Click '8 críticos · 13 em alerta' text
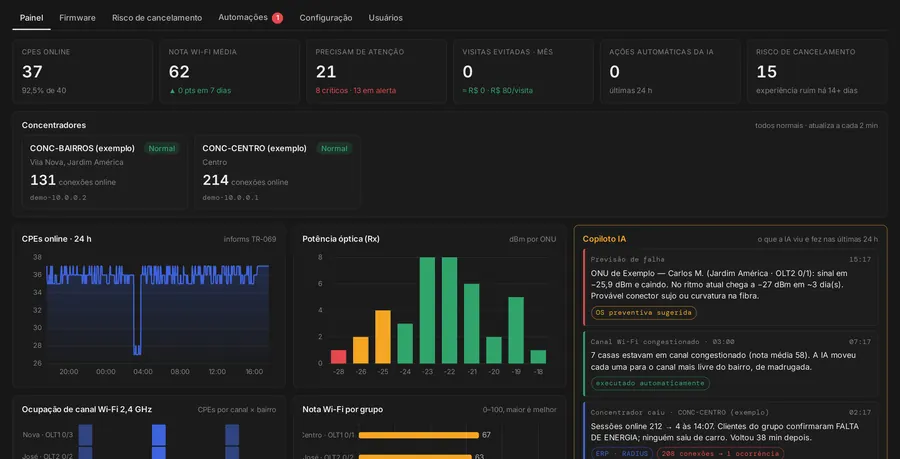This screenshot has width=900, height=459. coord(355,91)
